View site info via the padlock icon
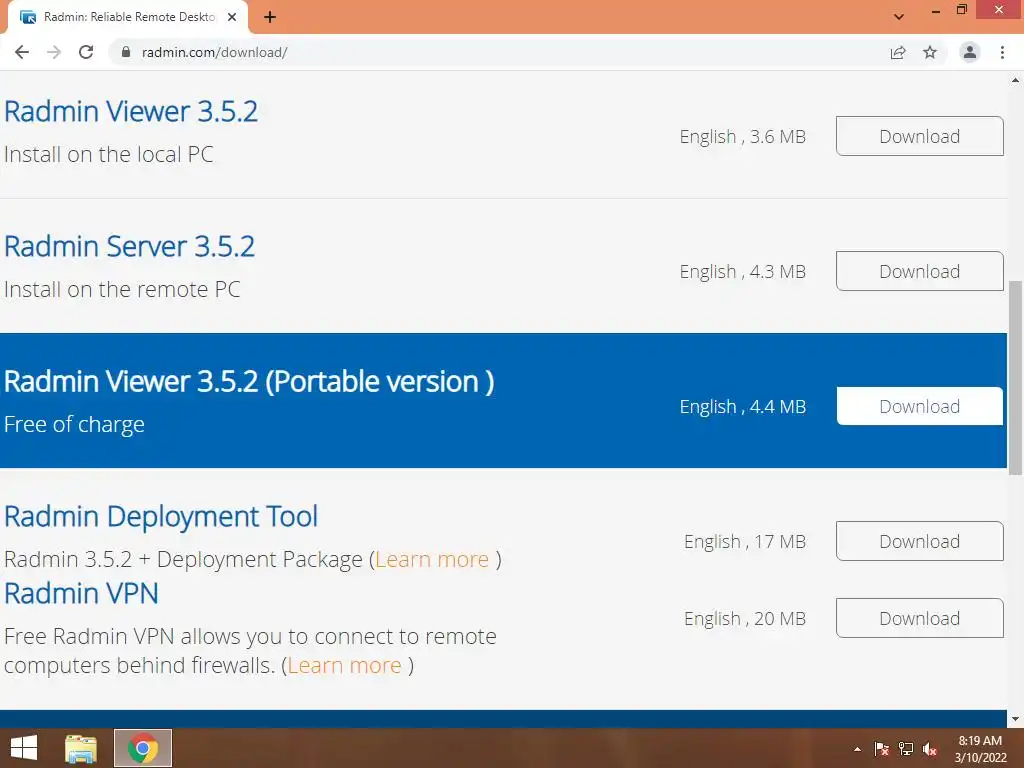Screen dimensions: 1024x768 coord(126,52)
